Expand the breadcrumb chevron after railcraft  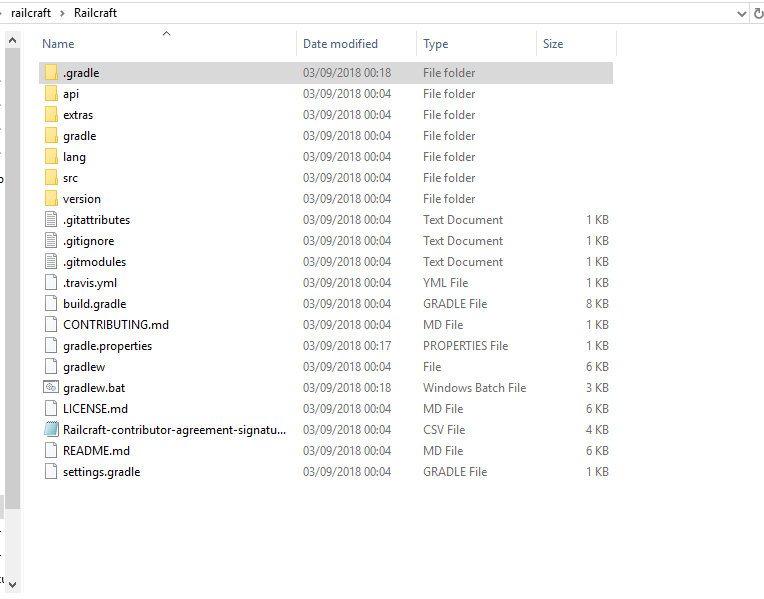(62, 13)
